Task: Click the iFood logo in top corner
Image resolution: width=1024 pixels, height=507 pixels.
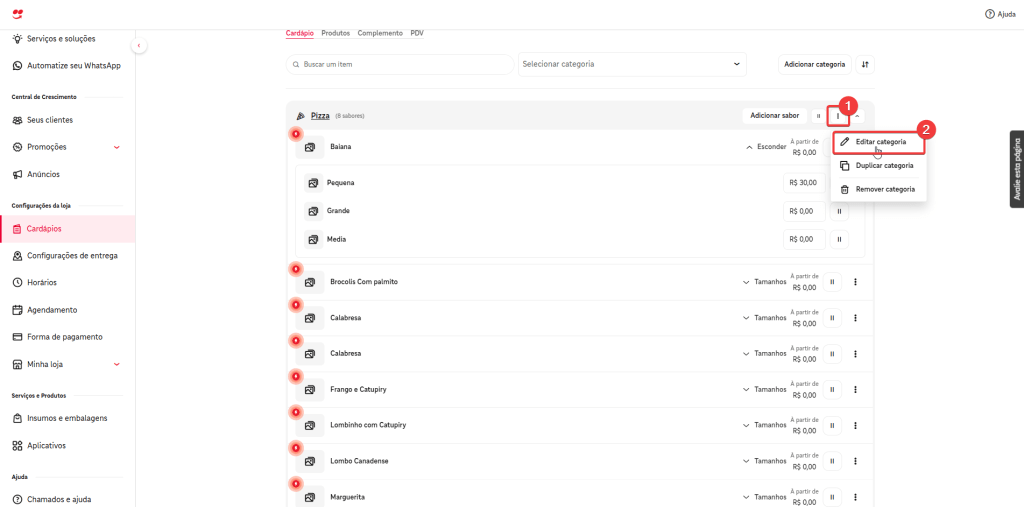Action: tap(18, 14)
